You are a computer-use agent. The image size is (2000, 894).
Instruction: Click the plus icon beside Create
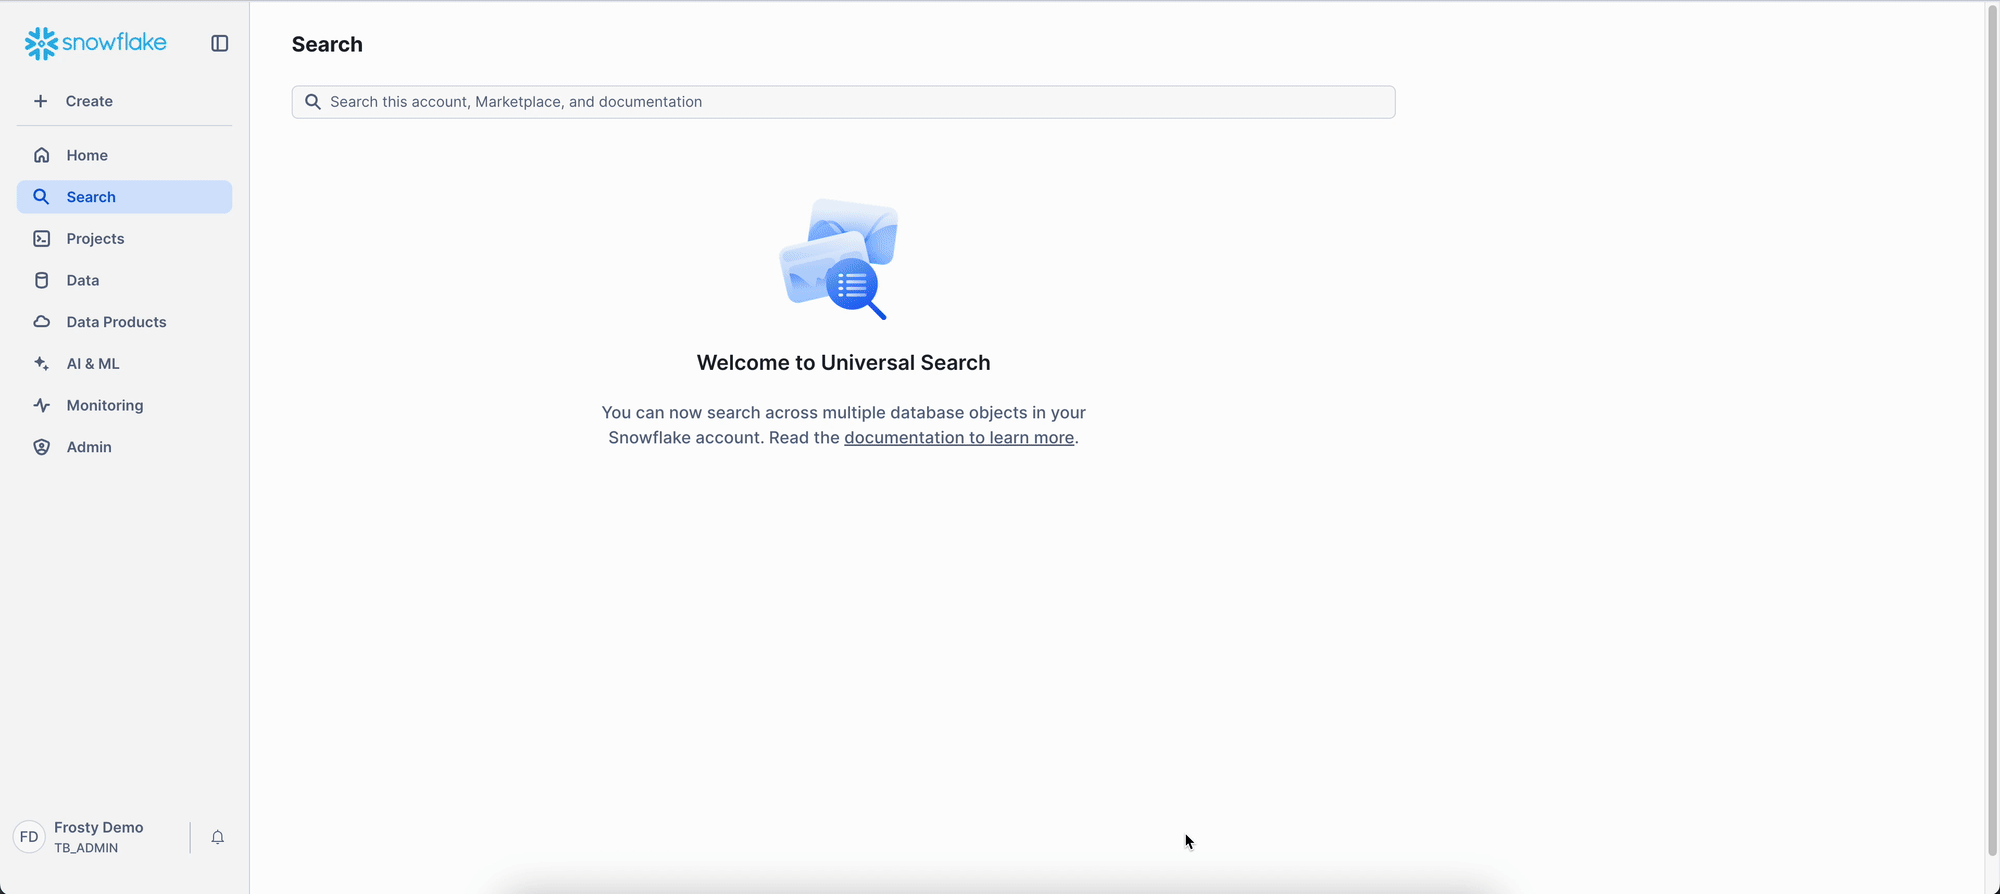(40, 101)
